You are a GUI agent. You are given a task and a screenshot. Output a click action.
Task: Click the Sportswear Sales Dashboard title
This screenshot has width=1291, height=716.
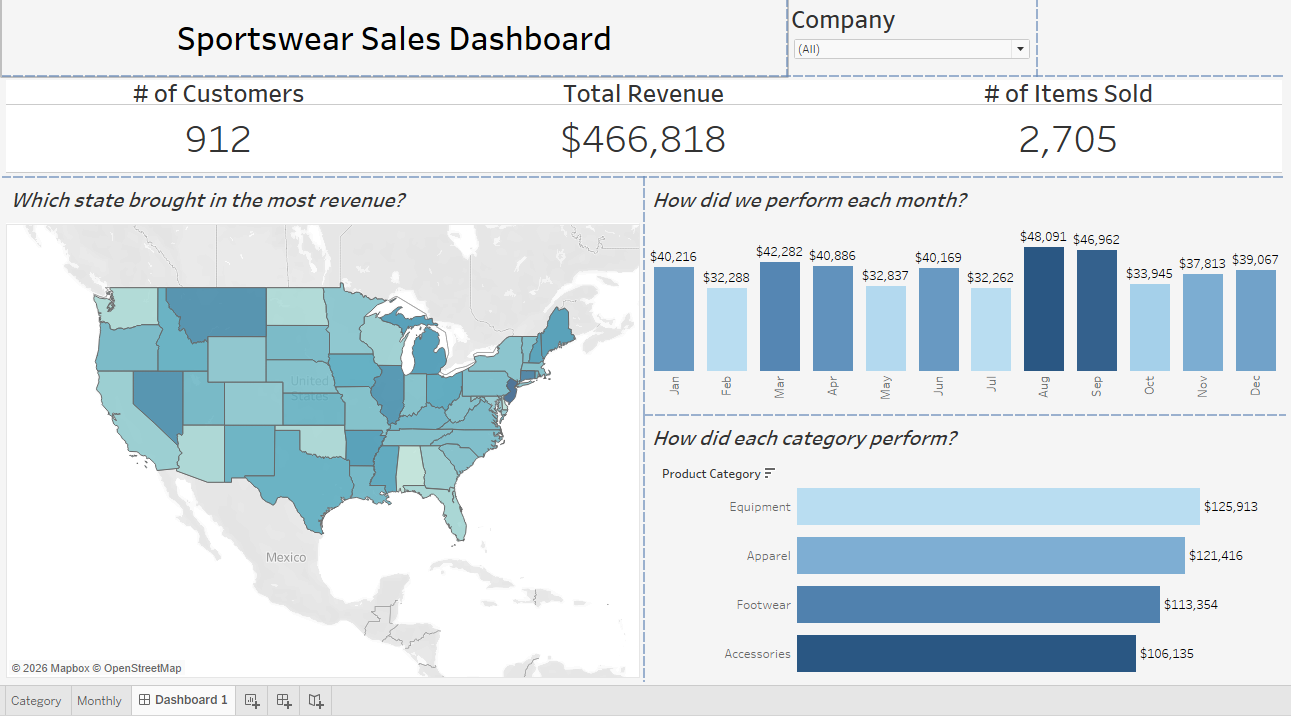[x=393, y=38]
